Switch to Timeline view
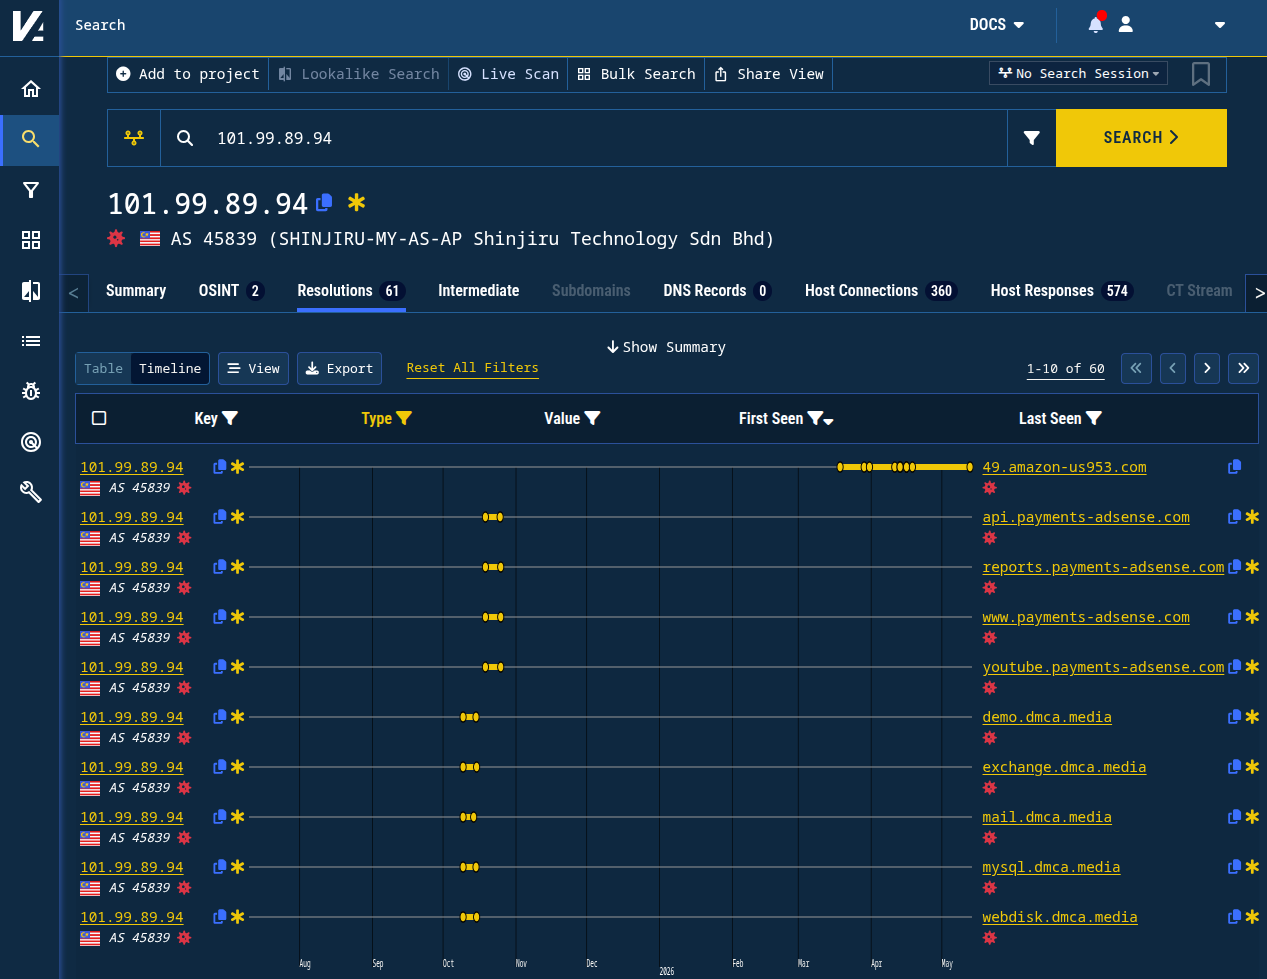 170,368
